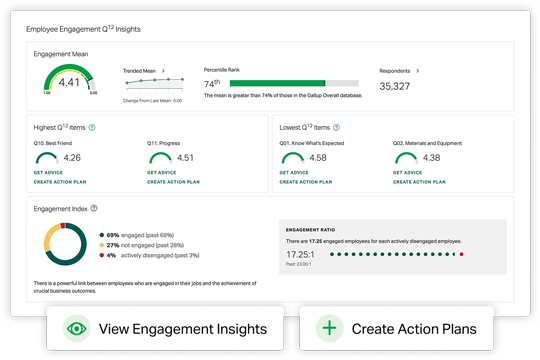This screenshot has width=540, height=360.
Task: Get advice for Q01 Know What's Expected
Action: coord(294,173)
